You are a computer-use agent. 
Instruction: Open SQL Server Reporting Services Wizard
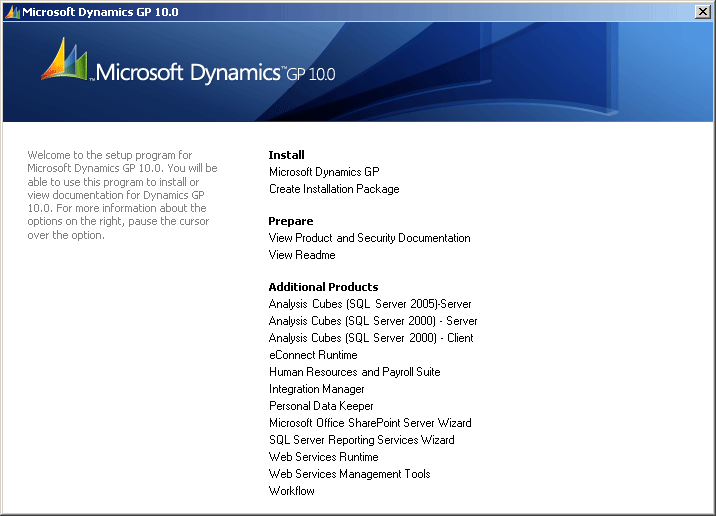[x=362, y=440]
